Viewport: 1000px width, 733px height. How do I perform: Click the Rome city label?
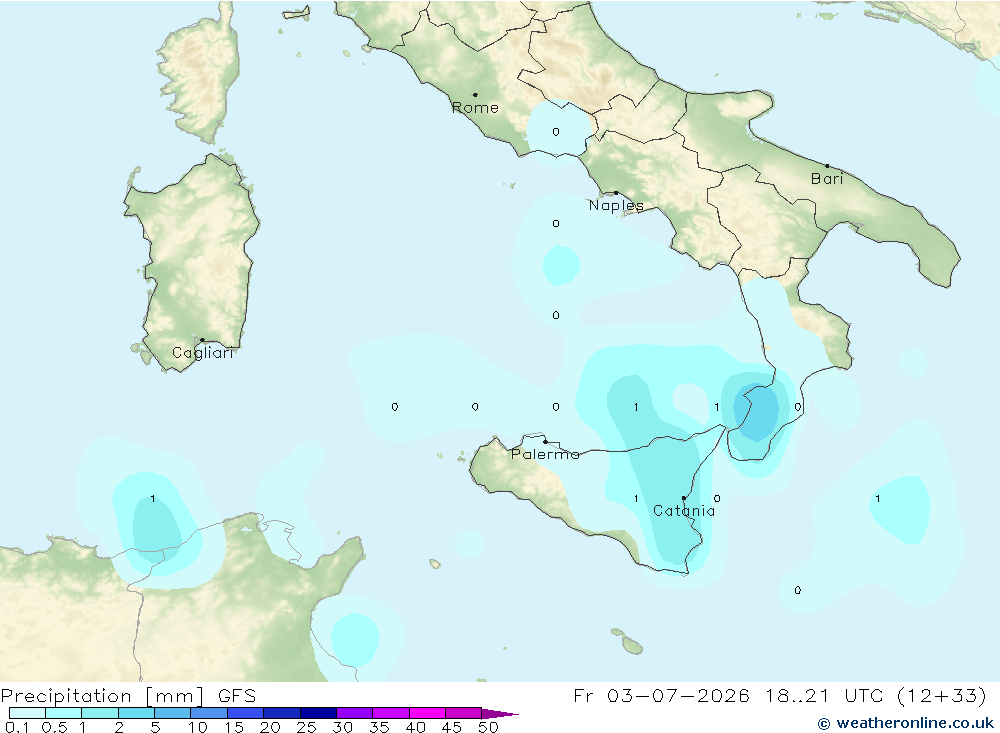(x=475, y=108)
